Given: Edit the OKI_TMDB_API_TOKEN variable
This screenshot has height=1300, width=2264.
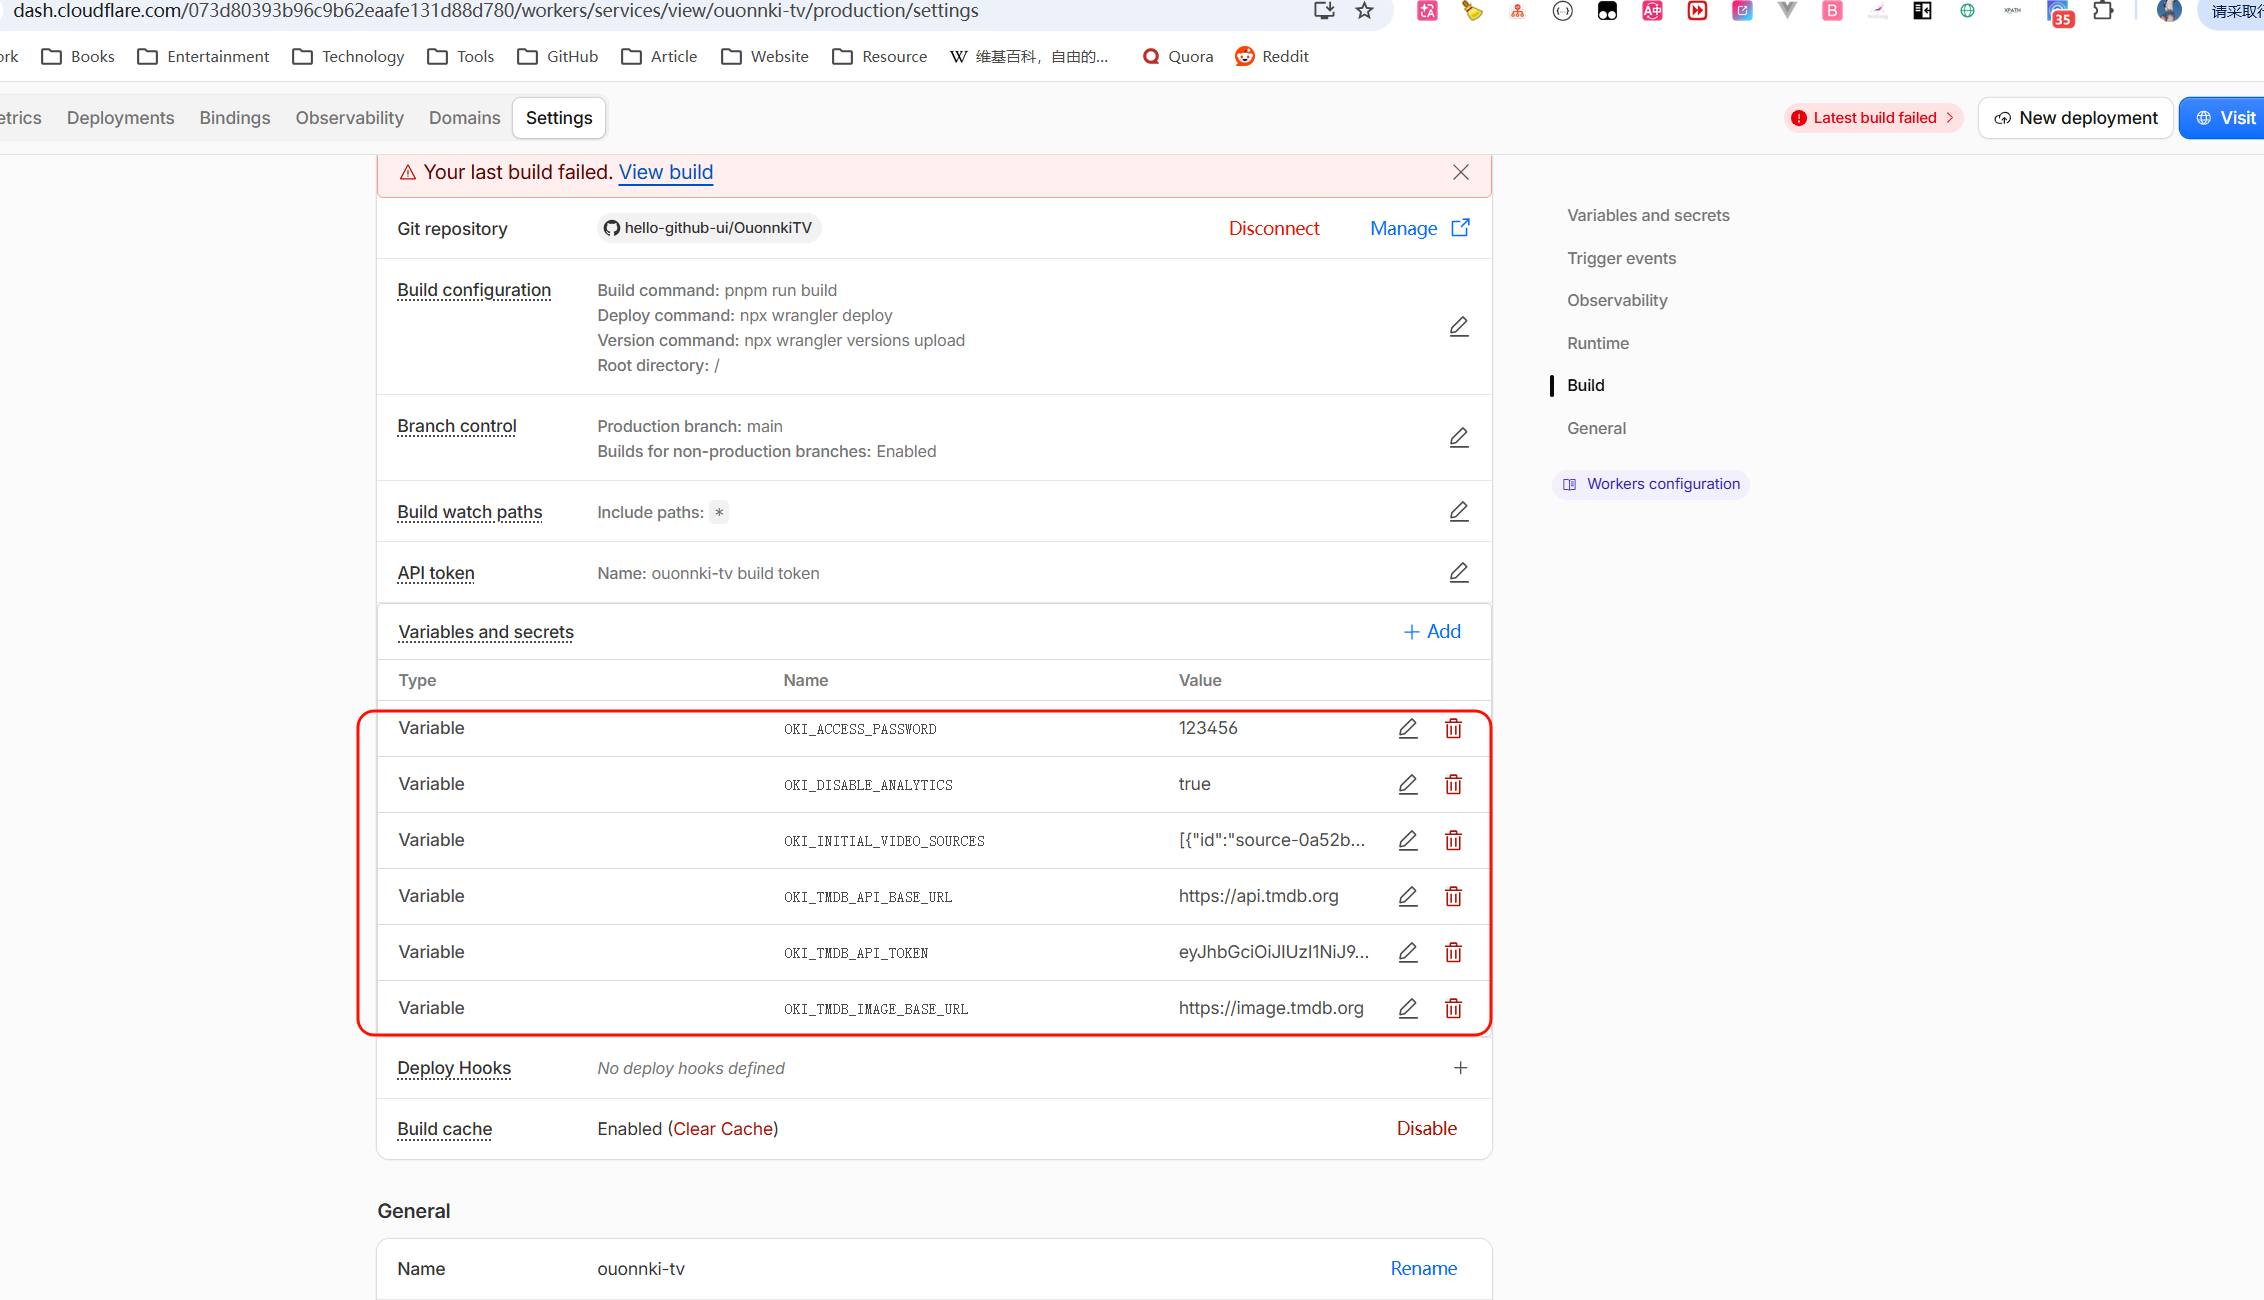Looking at the screenshot, I should pyautogui.click(x=1408, y=953).
